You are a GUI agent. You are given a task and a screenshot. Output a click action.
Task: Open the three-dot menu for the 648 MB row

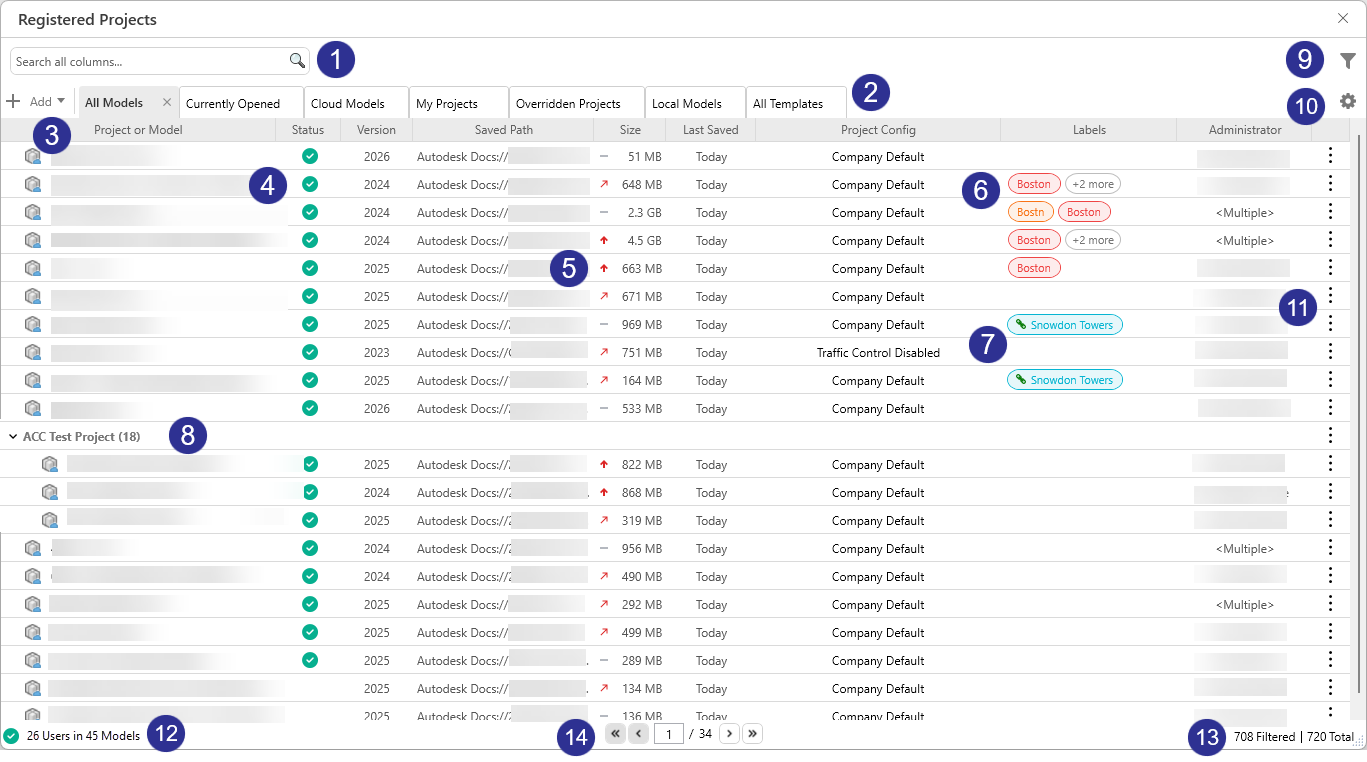(x=1330, y=183)
